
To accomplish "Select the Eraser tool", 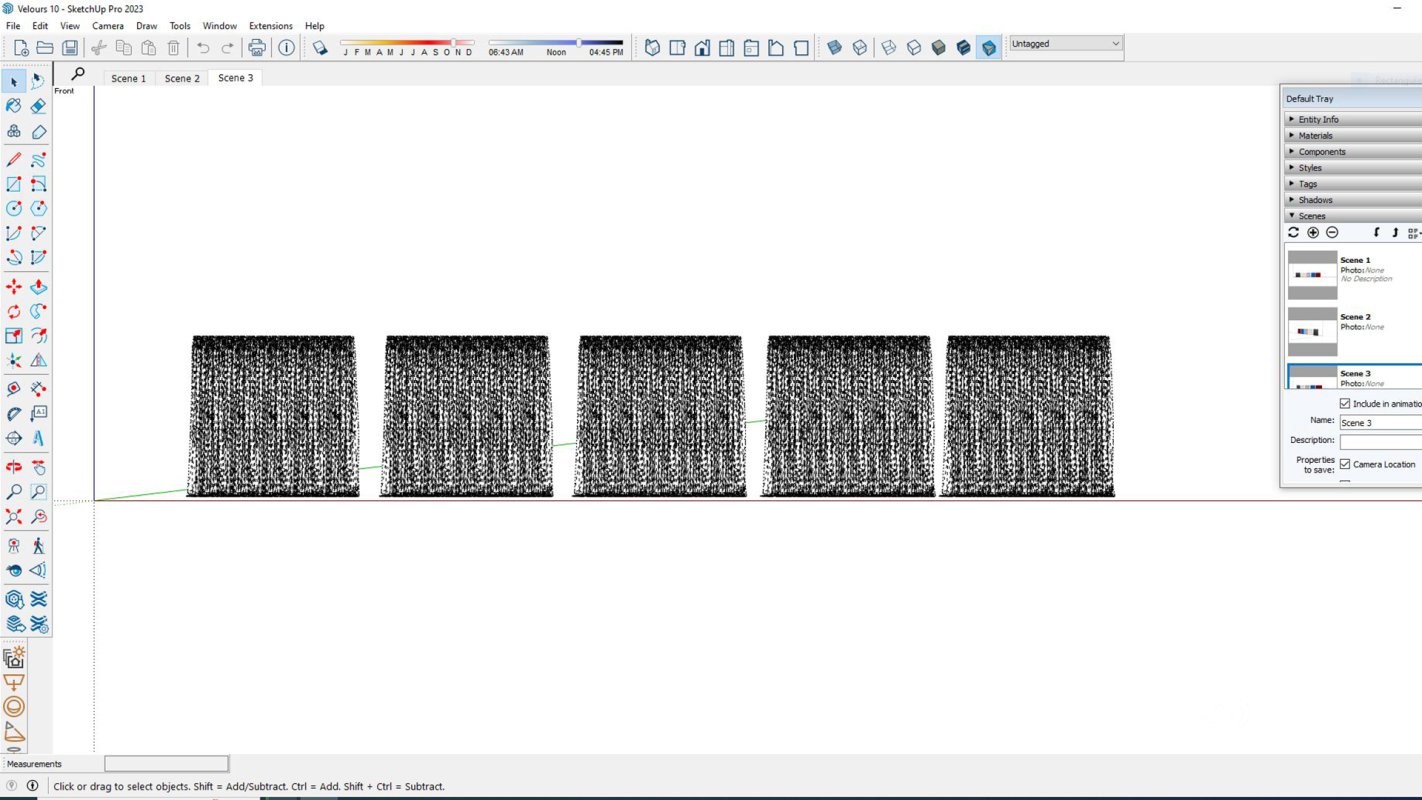I will pos(38,106).
